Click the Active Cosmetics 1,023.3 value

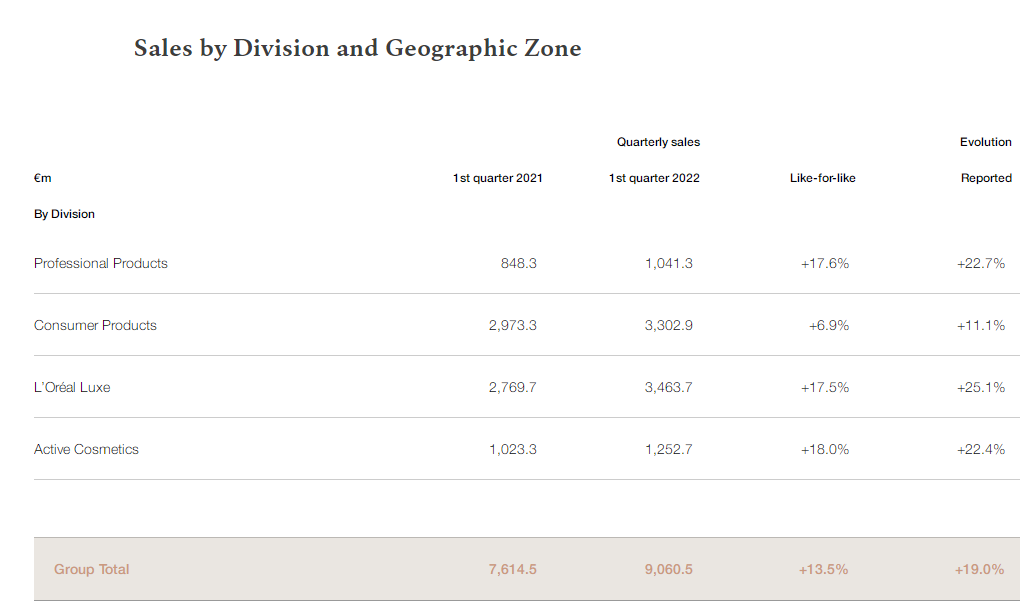512,449
